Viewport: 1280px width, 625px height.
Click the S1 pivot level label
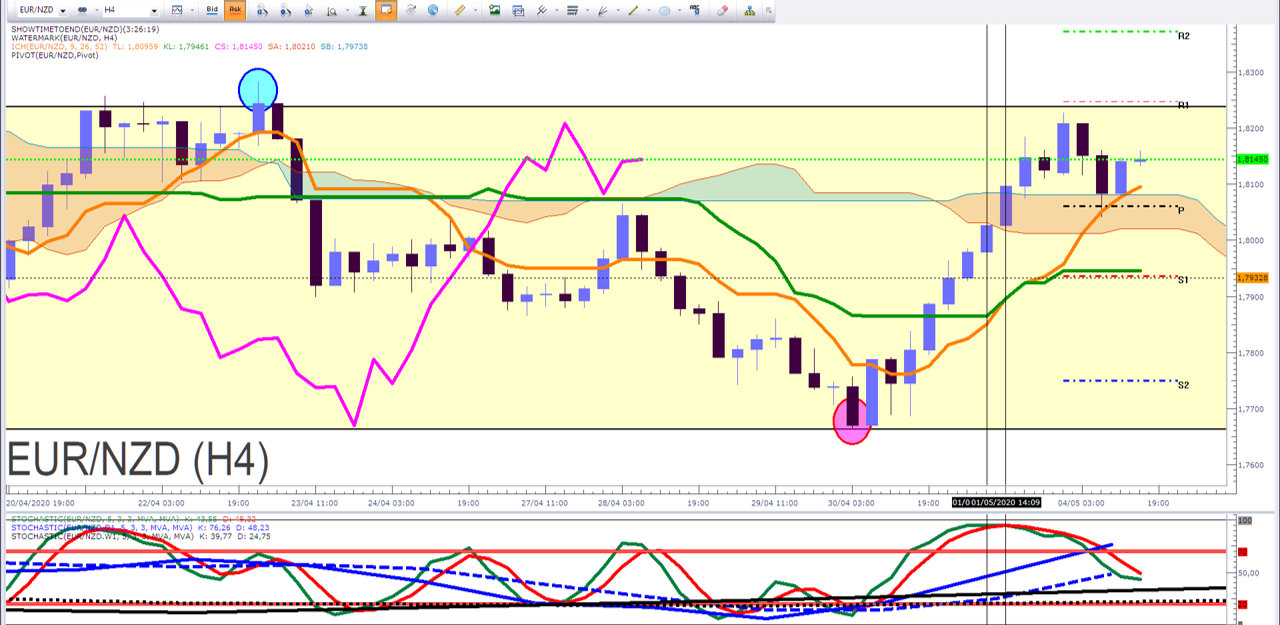click(x=1182, y=280)
